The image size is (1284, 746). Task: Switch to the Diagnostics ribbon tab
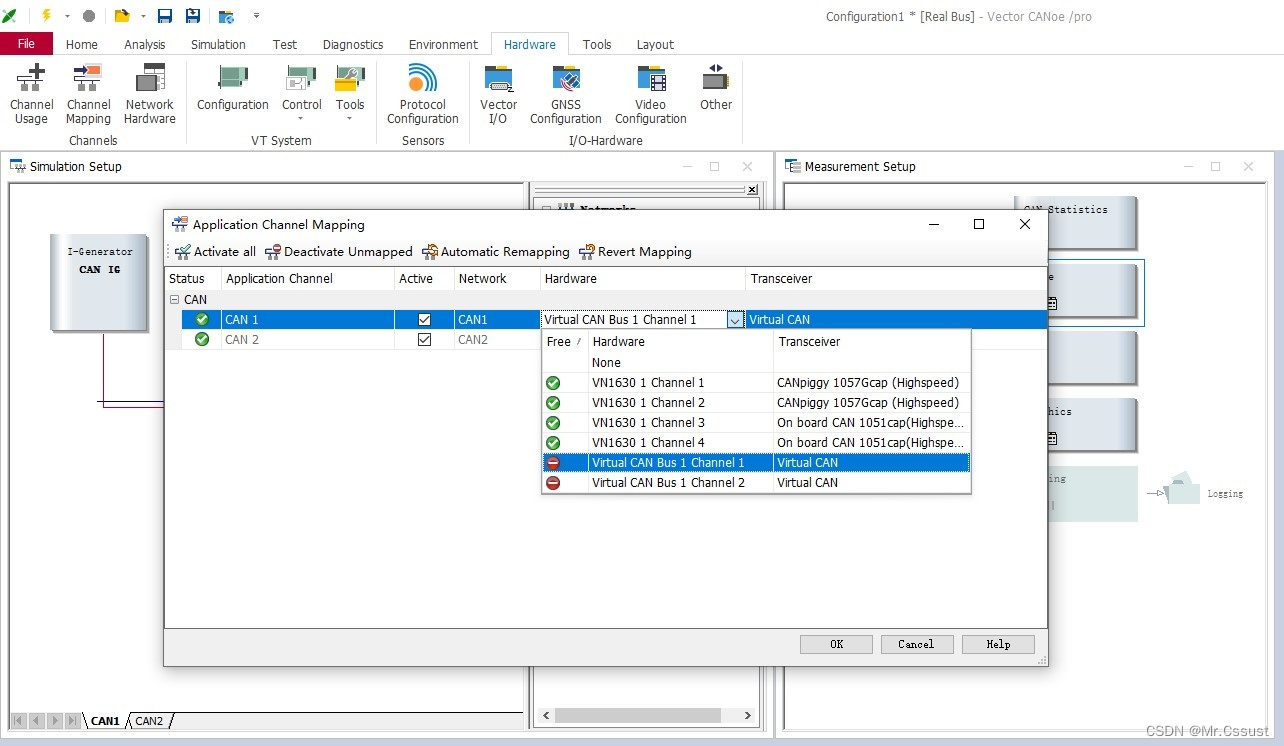(x=353, y=44)
